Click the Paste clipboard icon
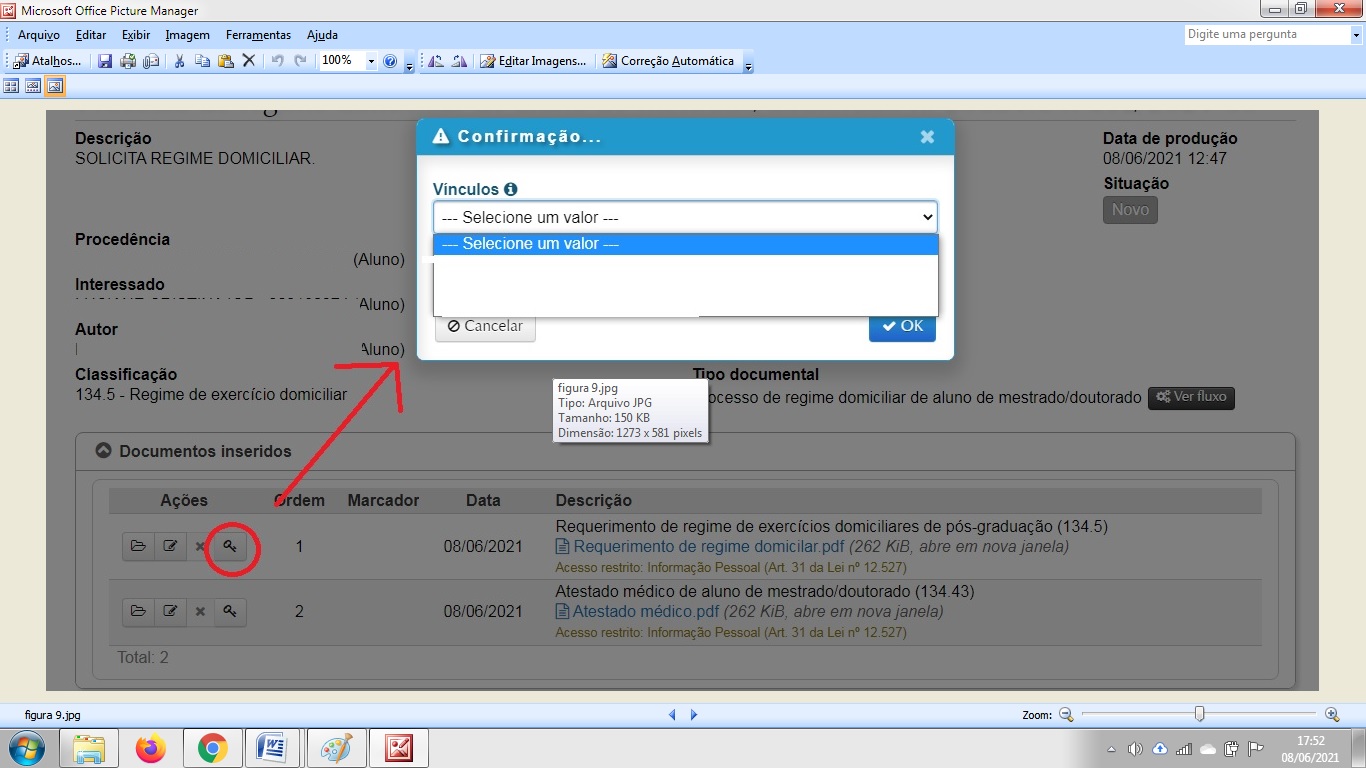 point(226,61)
